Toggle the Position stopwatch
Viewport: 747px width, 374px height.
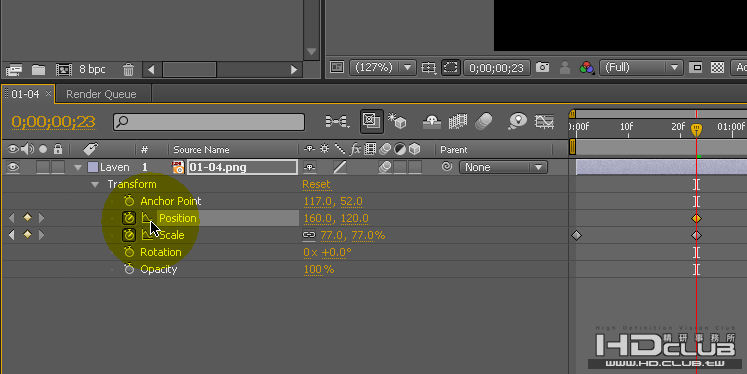pos(129,218)
